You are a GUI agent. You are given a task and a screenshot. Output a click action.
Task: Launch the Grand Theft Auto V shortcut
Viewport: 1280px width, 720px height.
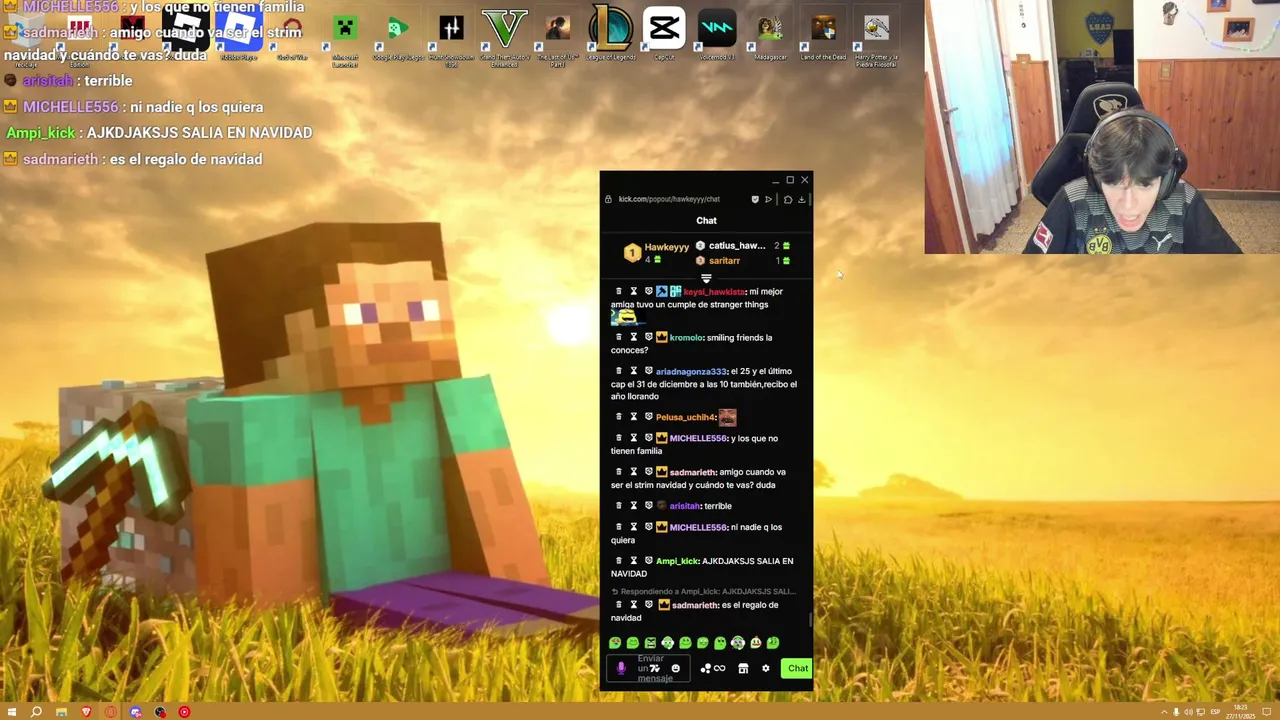coord(504,36)
